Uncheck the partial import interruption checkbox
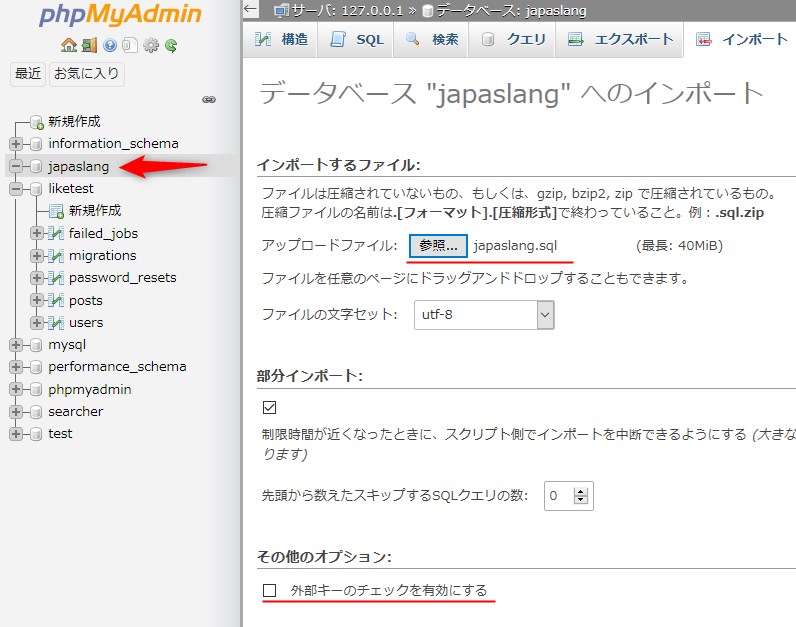The width and height of the screenshot is (796, 627). [x=269, y=407]
